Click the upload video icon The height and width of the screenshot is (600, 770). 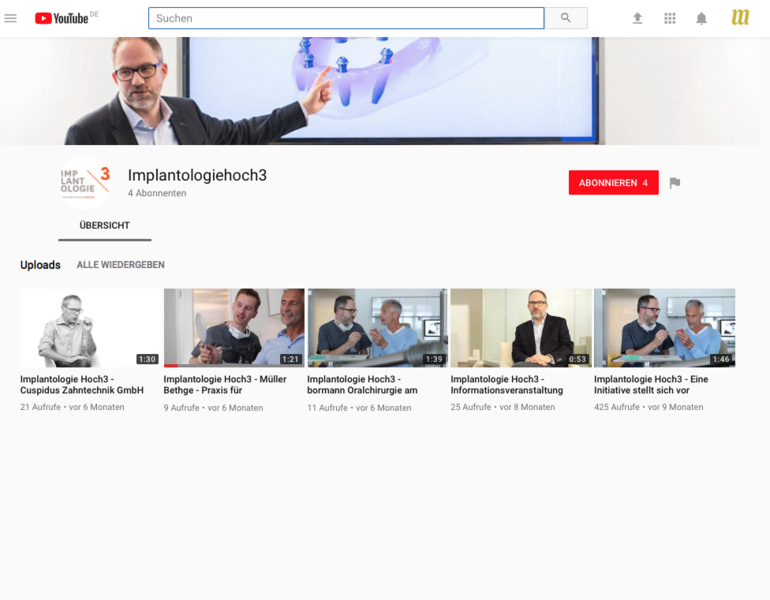[x=637, y=18]
